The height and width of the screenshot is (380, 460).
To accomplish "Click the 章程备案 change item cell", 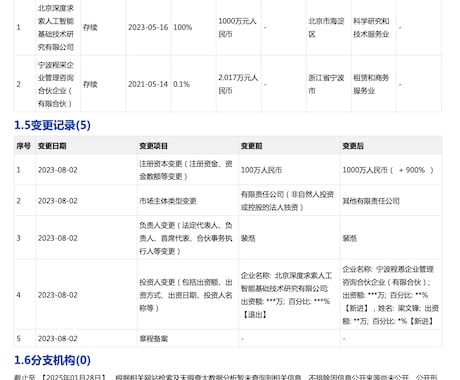I will [x=153, y=339].
